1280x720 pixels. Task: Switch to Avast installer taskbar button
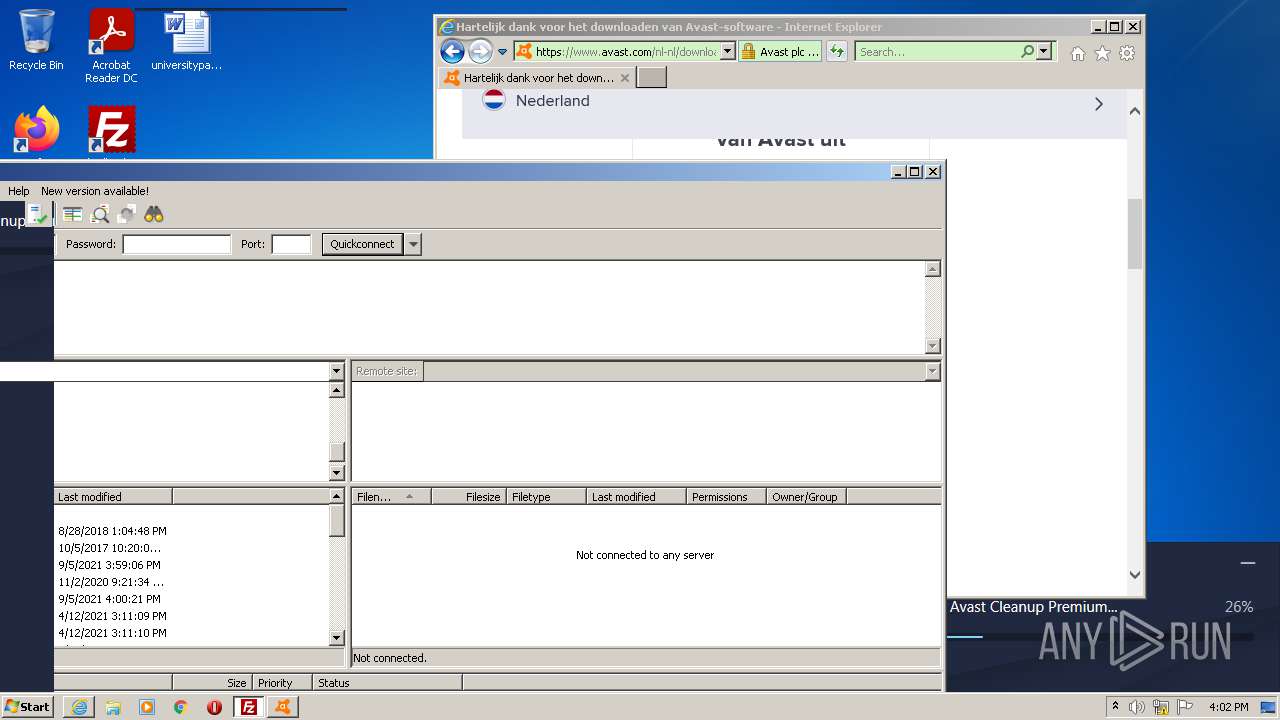point(282,707)
